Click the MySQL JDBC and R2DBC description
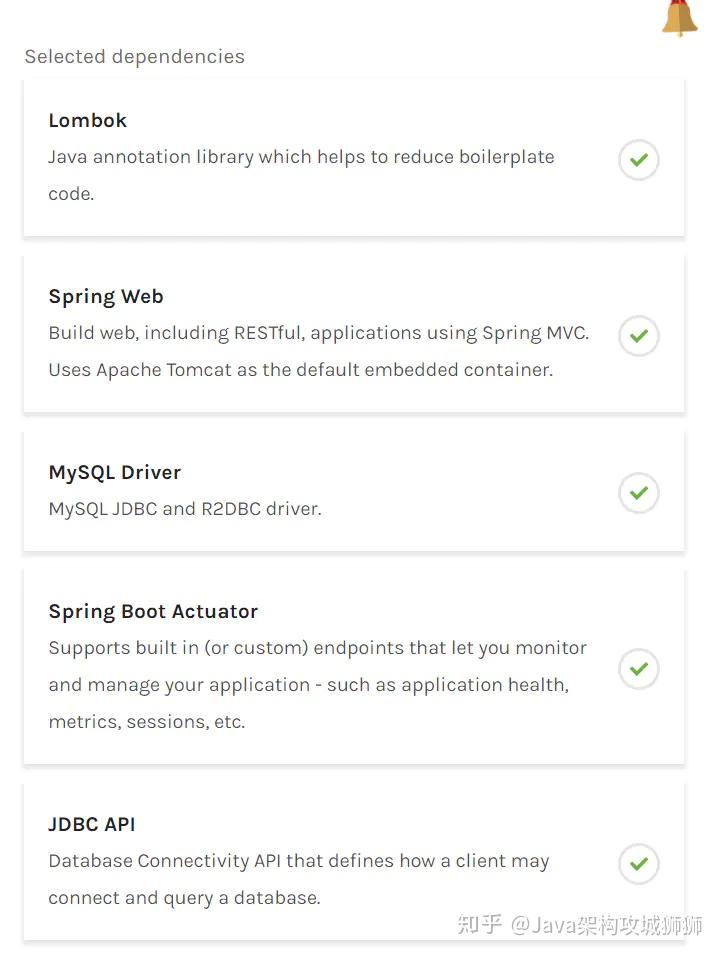Image resolution: width=720 pixels, height=955 pixels. pyautogui.click(x=185, y=509)
